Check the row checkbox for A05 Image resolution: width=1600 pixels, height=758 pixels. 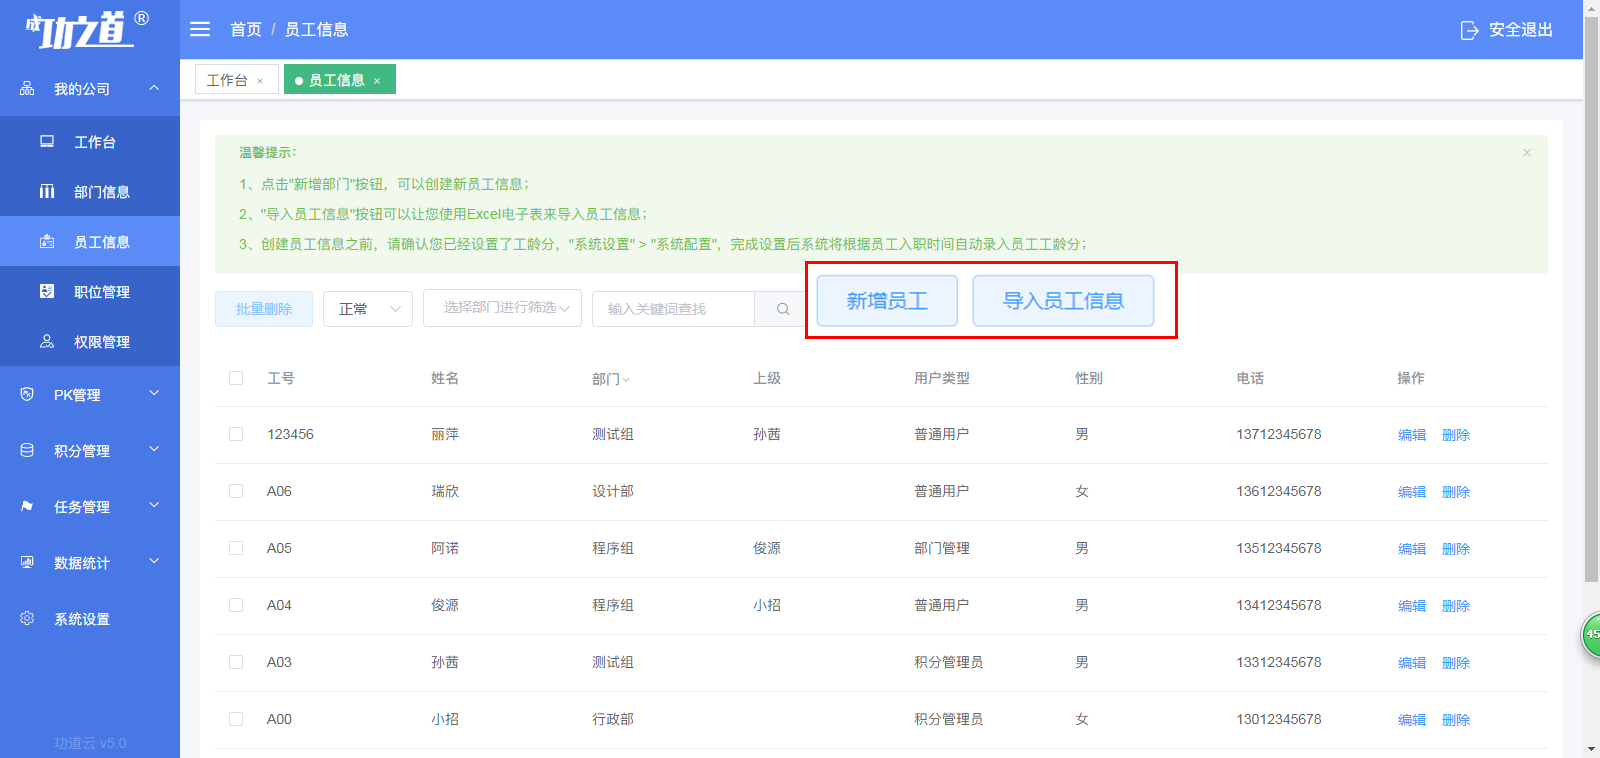[x=236, y=548]
